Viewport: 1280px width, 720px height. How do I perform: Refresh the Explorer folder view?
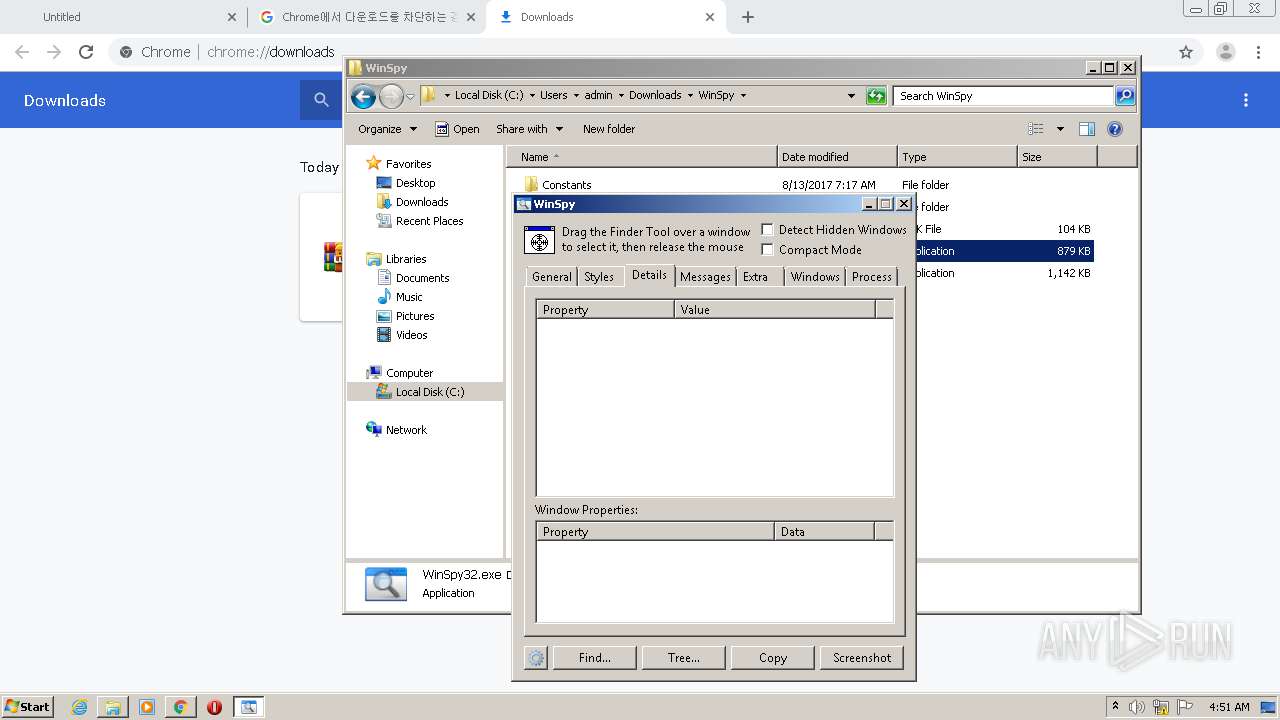tap(876, 96)
